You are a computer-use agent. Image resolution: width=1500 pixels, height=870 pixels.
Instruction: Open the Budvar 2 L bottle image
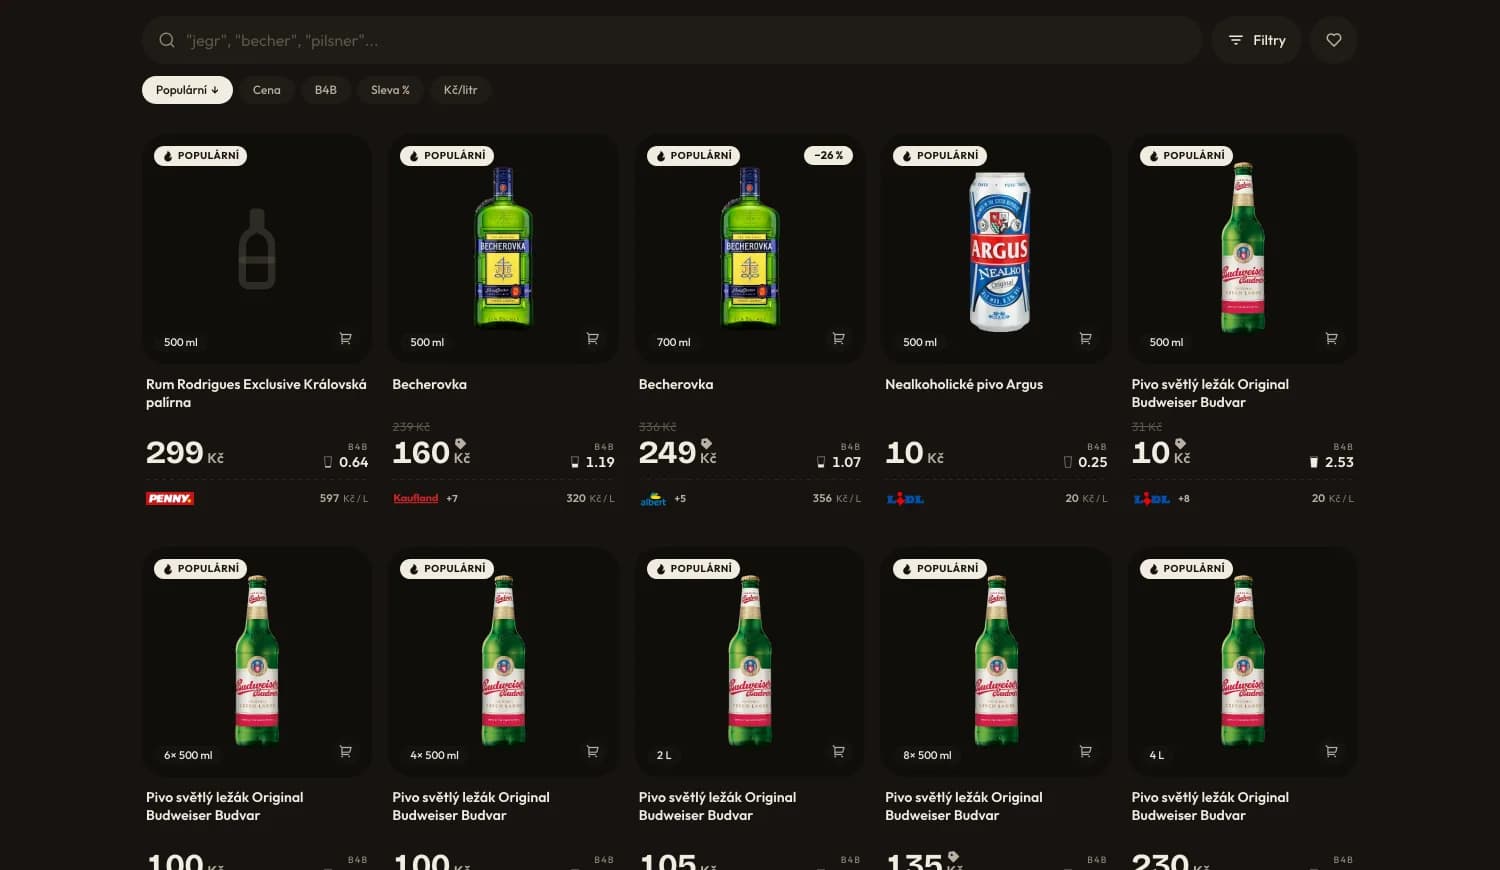tap(750, 660)
